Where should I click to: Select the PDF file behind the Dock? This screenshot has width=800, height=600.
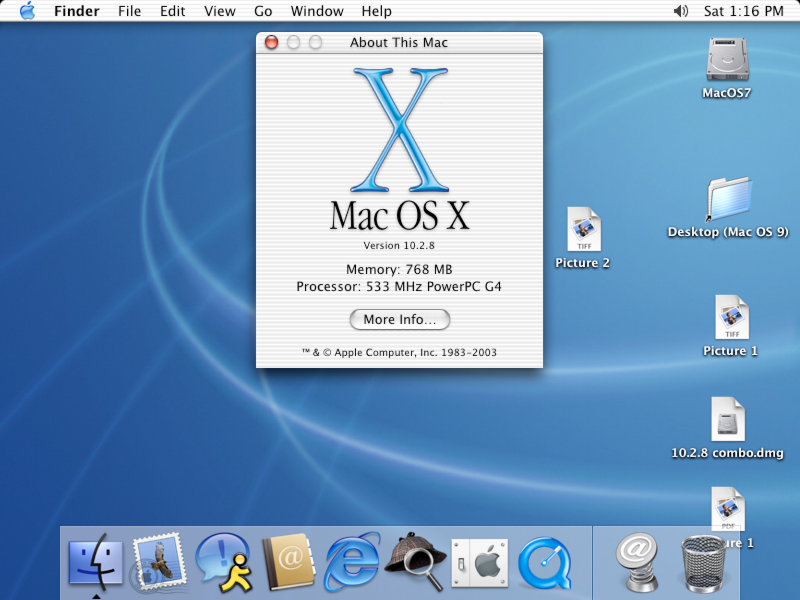tap(728, 509)
